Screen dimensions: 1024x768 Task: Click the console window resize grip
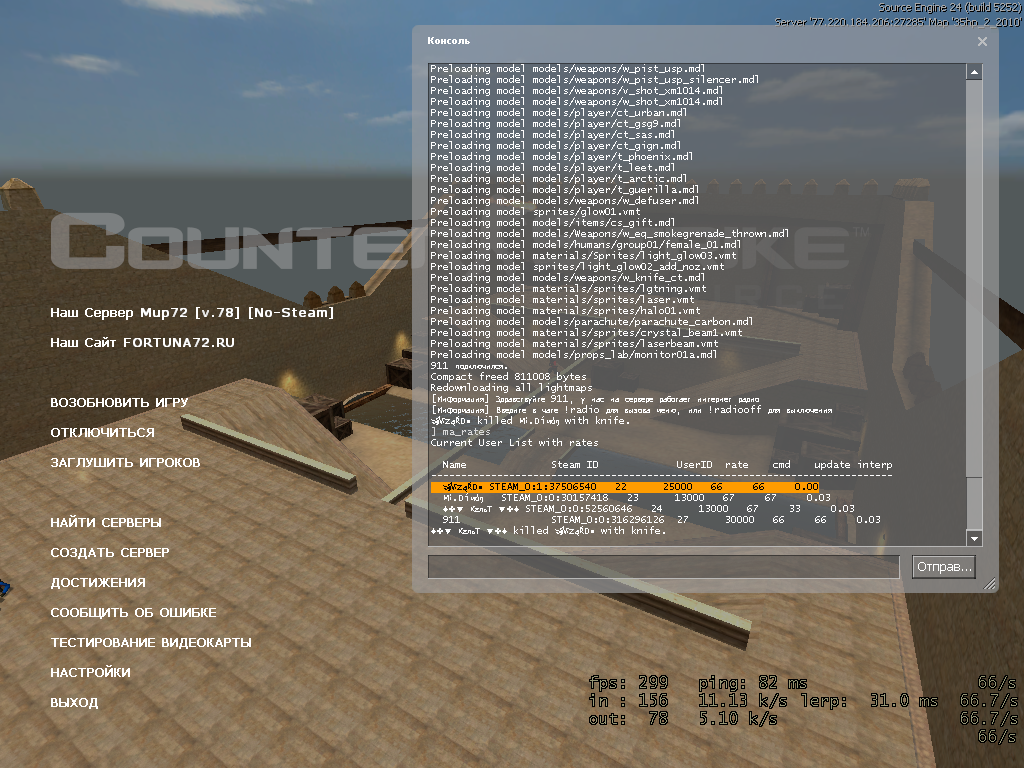click(x=990, y=584)
